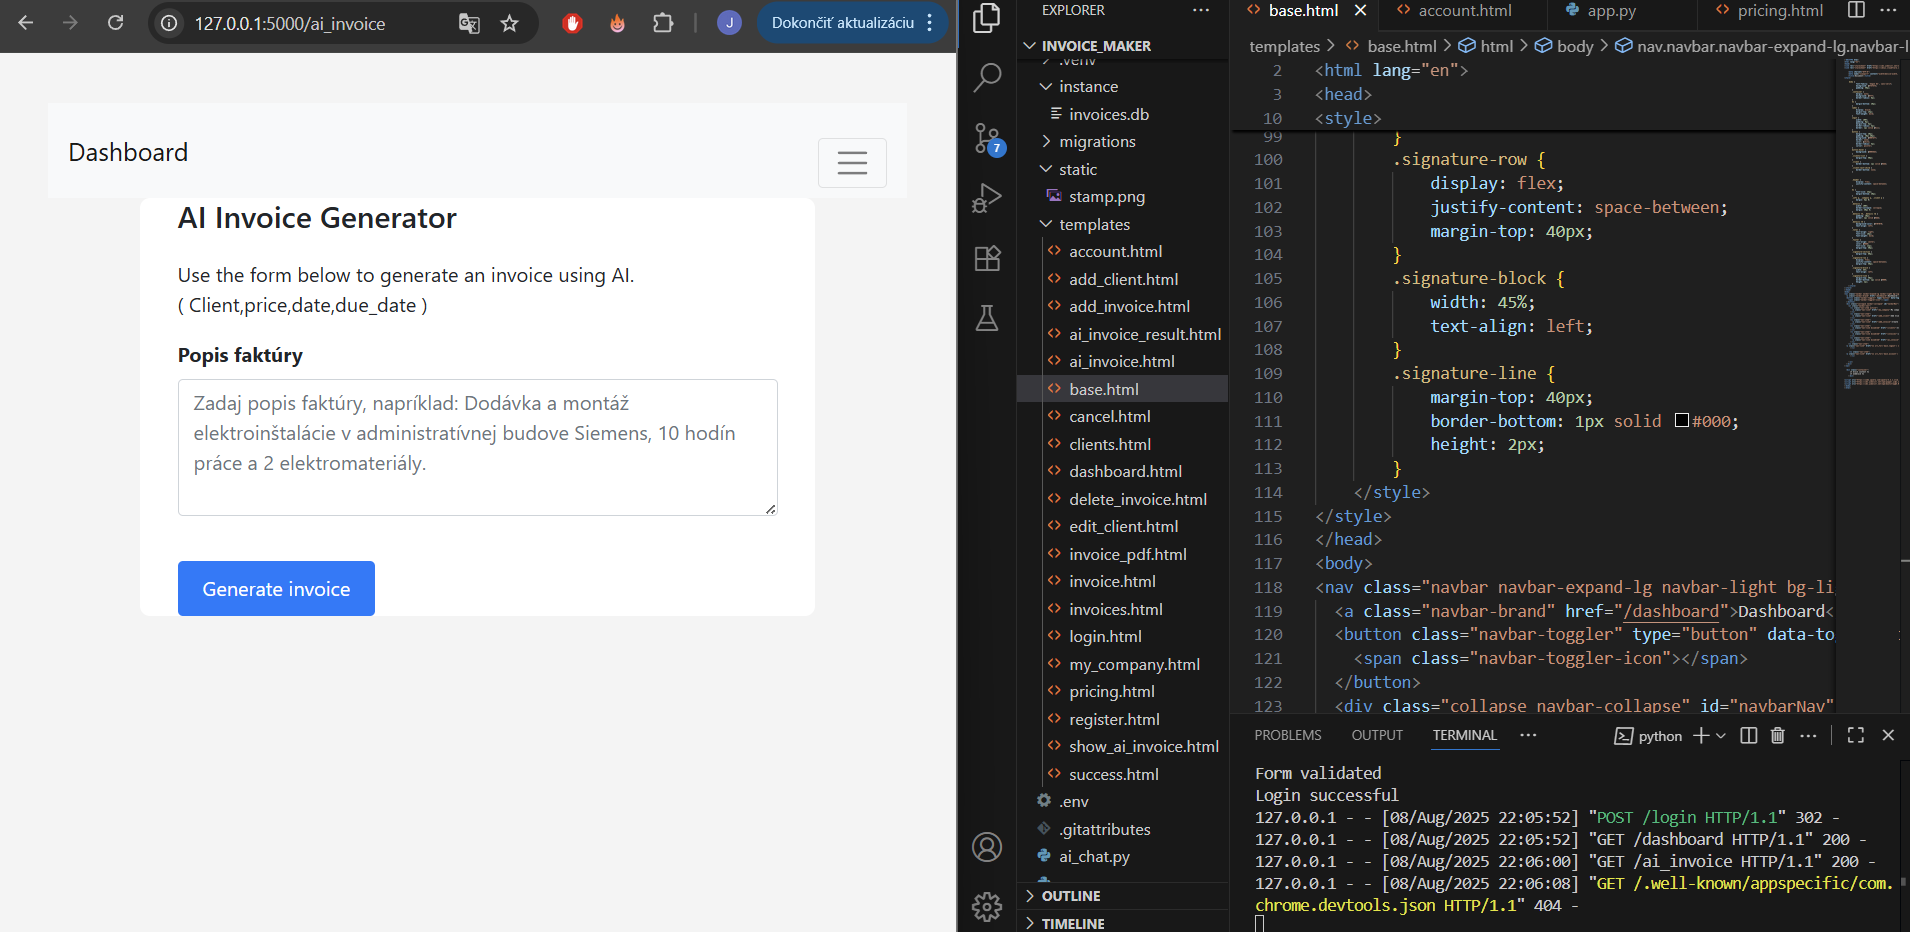1910x932 pixels.
Task: Switch to the PROBLEMS panel tab
Action: point(1287,736)
